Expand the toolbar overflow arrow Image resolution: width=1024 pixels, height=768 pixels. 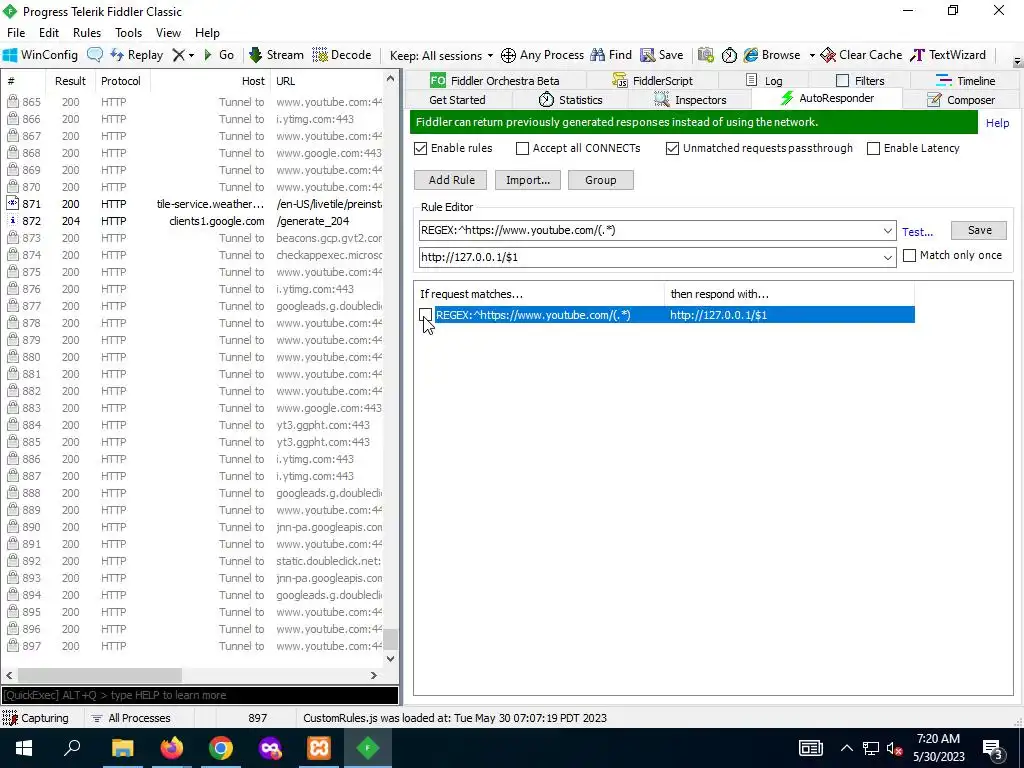coord(1017,62)
